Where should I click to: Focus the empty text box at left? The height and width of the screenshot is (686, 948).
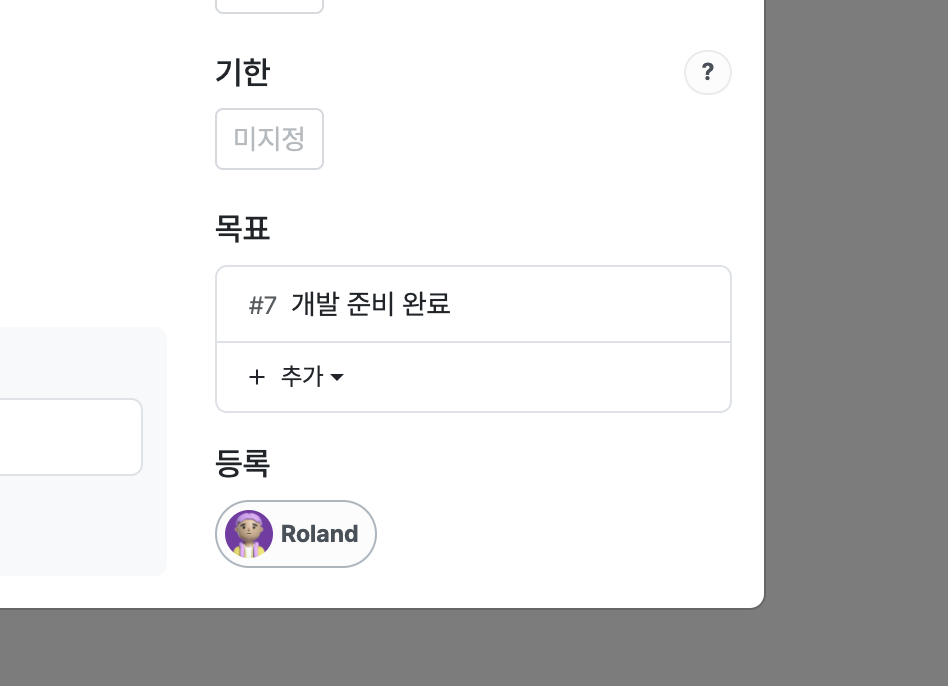(x=71, y=437)
